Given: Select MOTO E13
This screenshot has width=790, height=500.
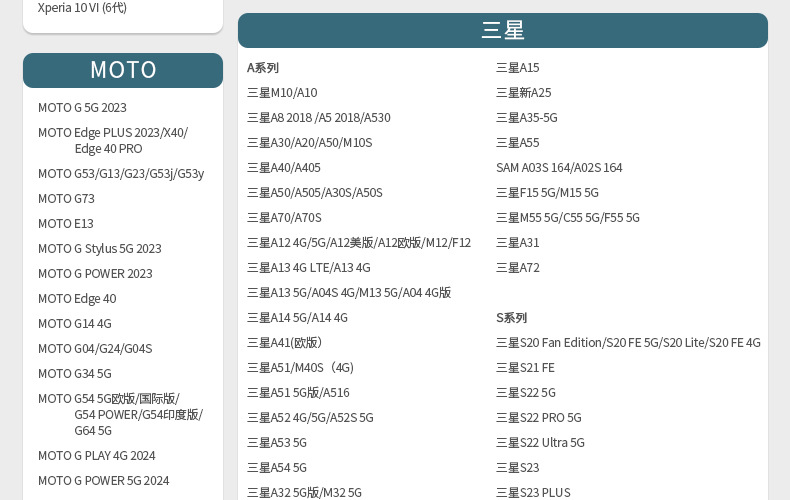Looking at the screenshot, I should pos(65,224).
